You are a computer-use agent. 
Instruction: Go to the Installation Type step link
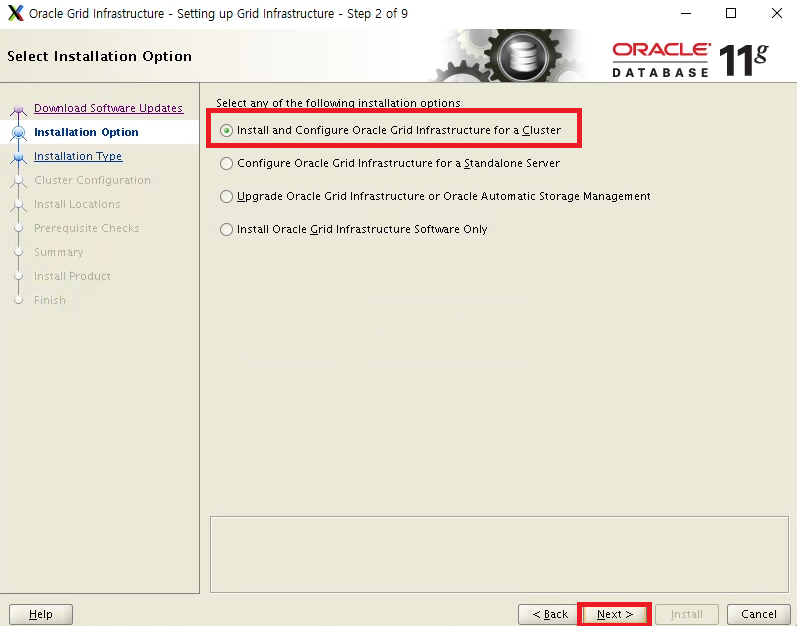78,156
